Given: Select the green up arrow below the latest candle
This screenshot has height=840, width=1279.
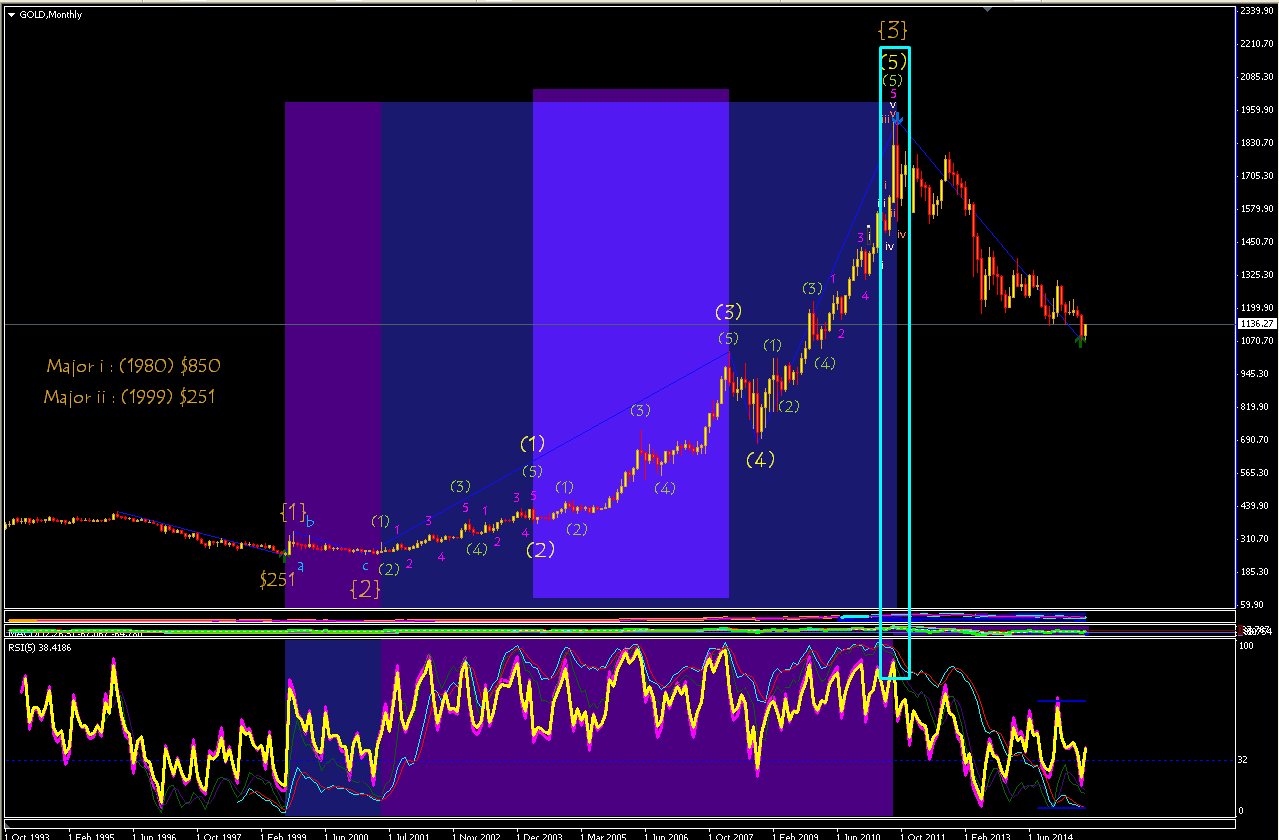Looking at the screenshot, I should tap(1079, 342).
